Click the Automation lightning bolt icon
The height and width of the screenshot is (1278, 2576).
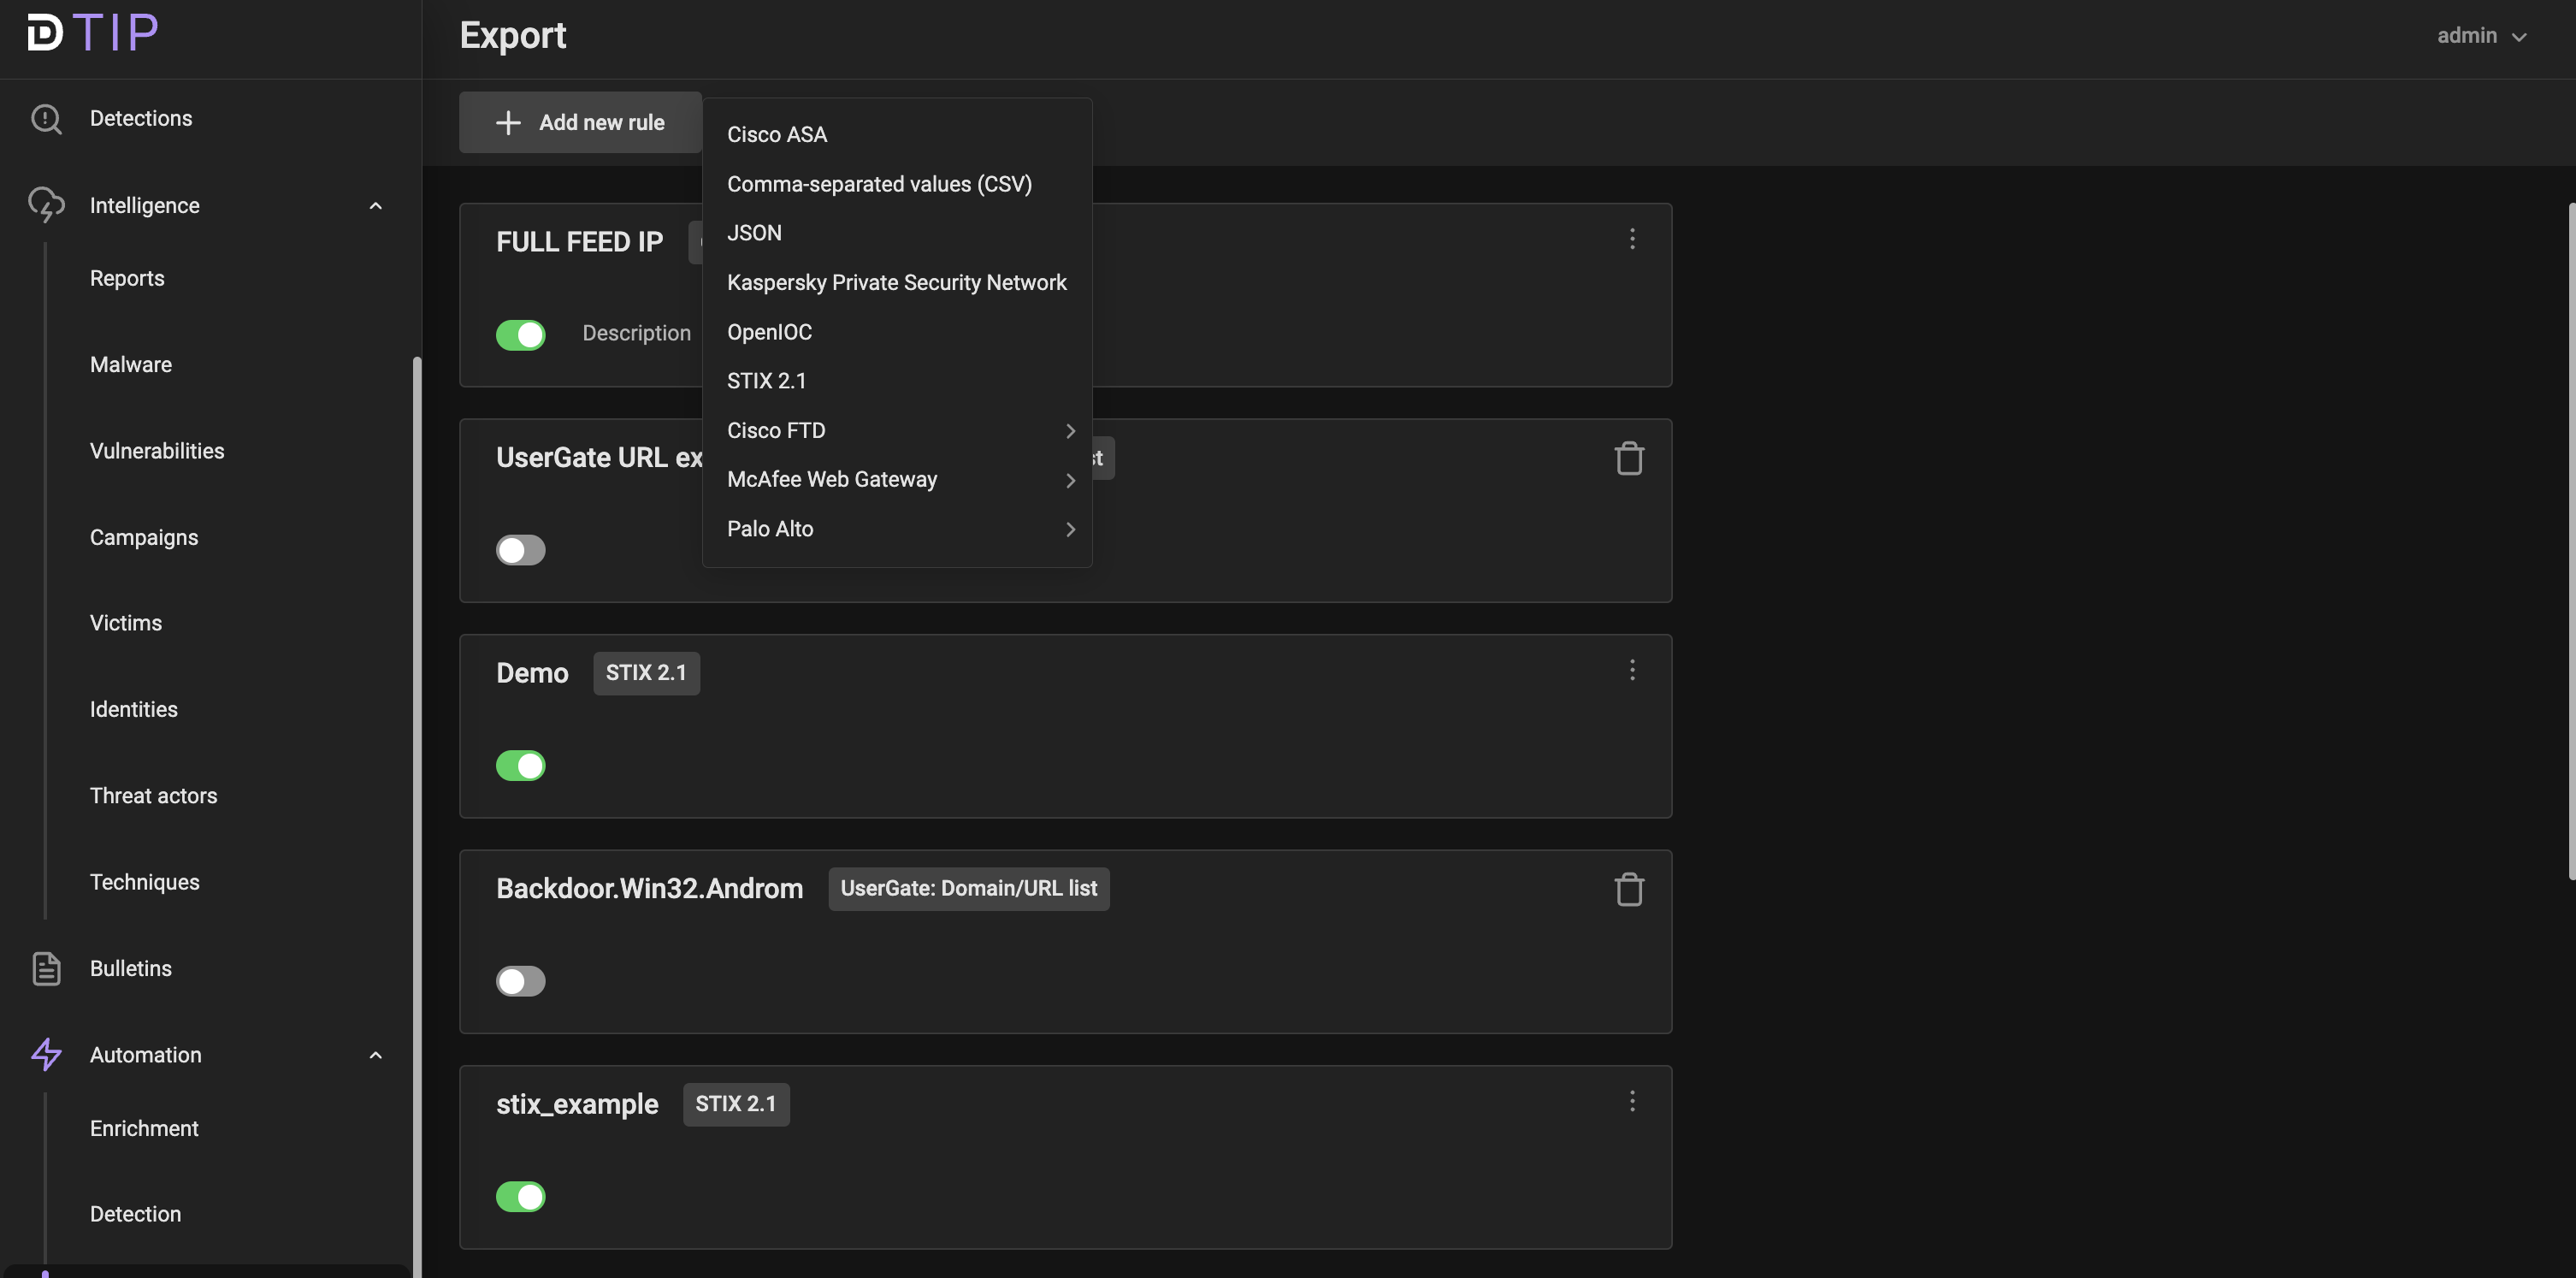46,1054
